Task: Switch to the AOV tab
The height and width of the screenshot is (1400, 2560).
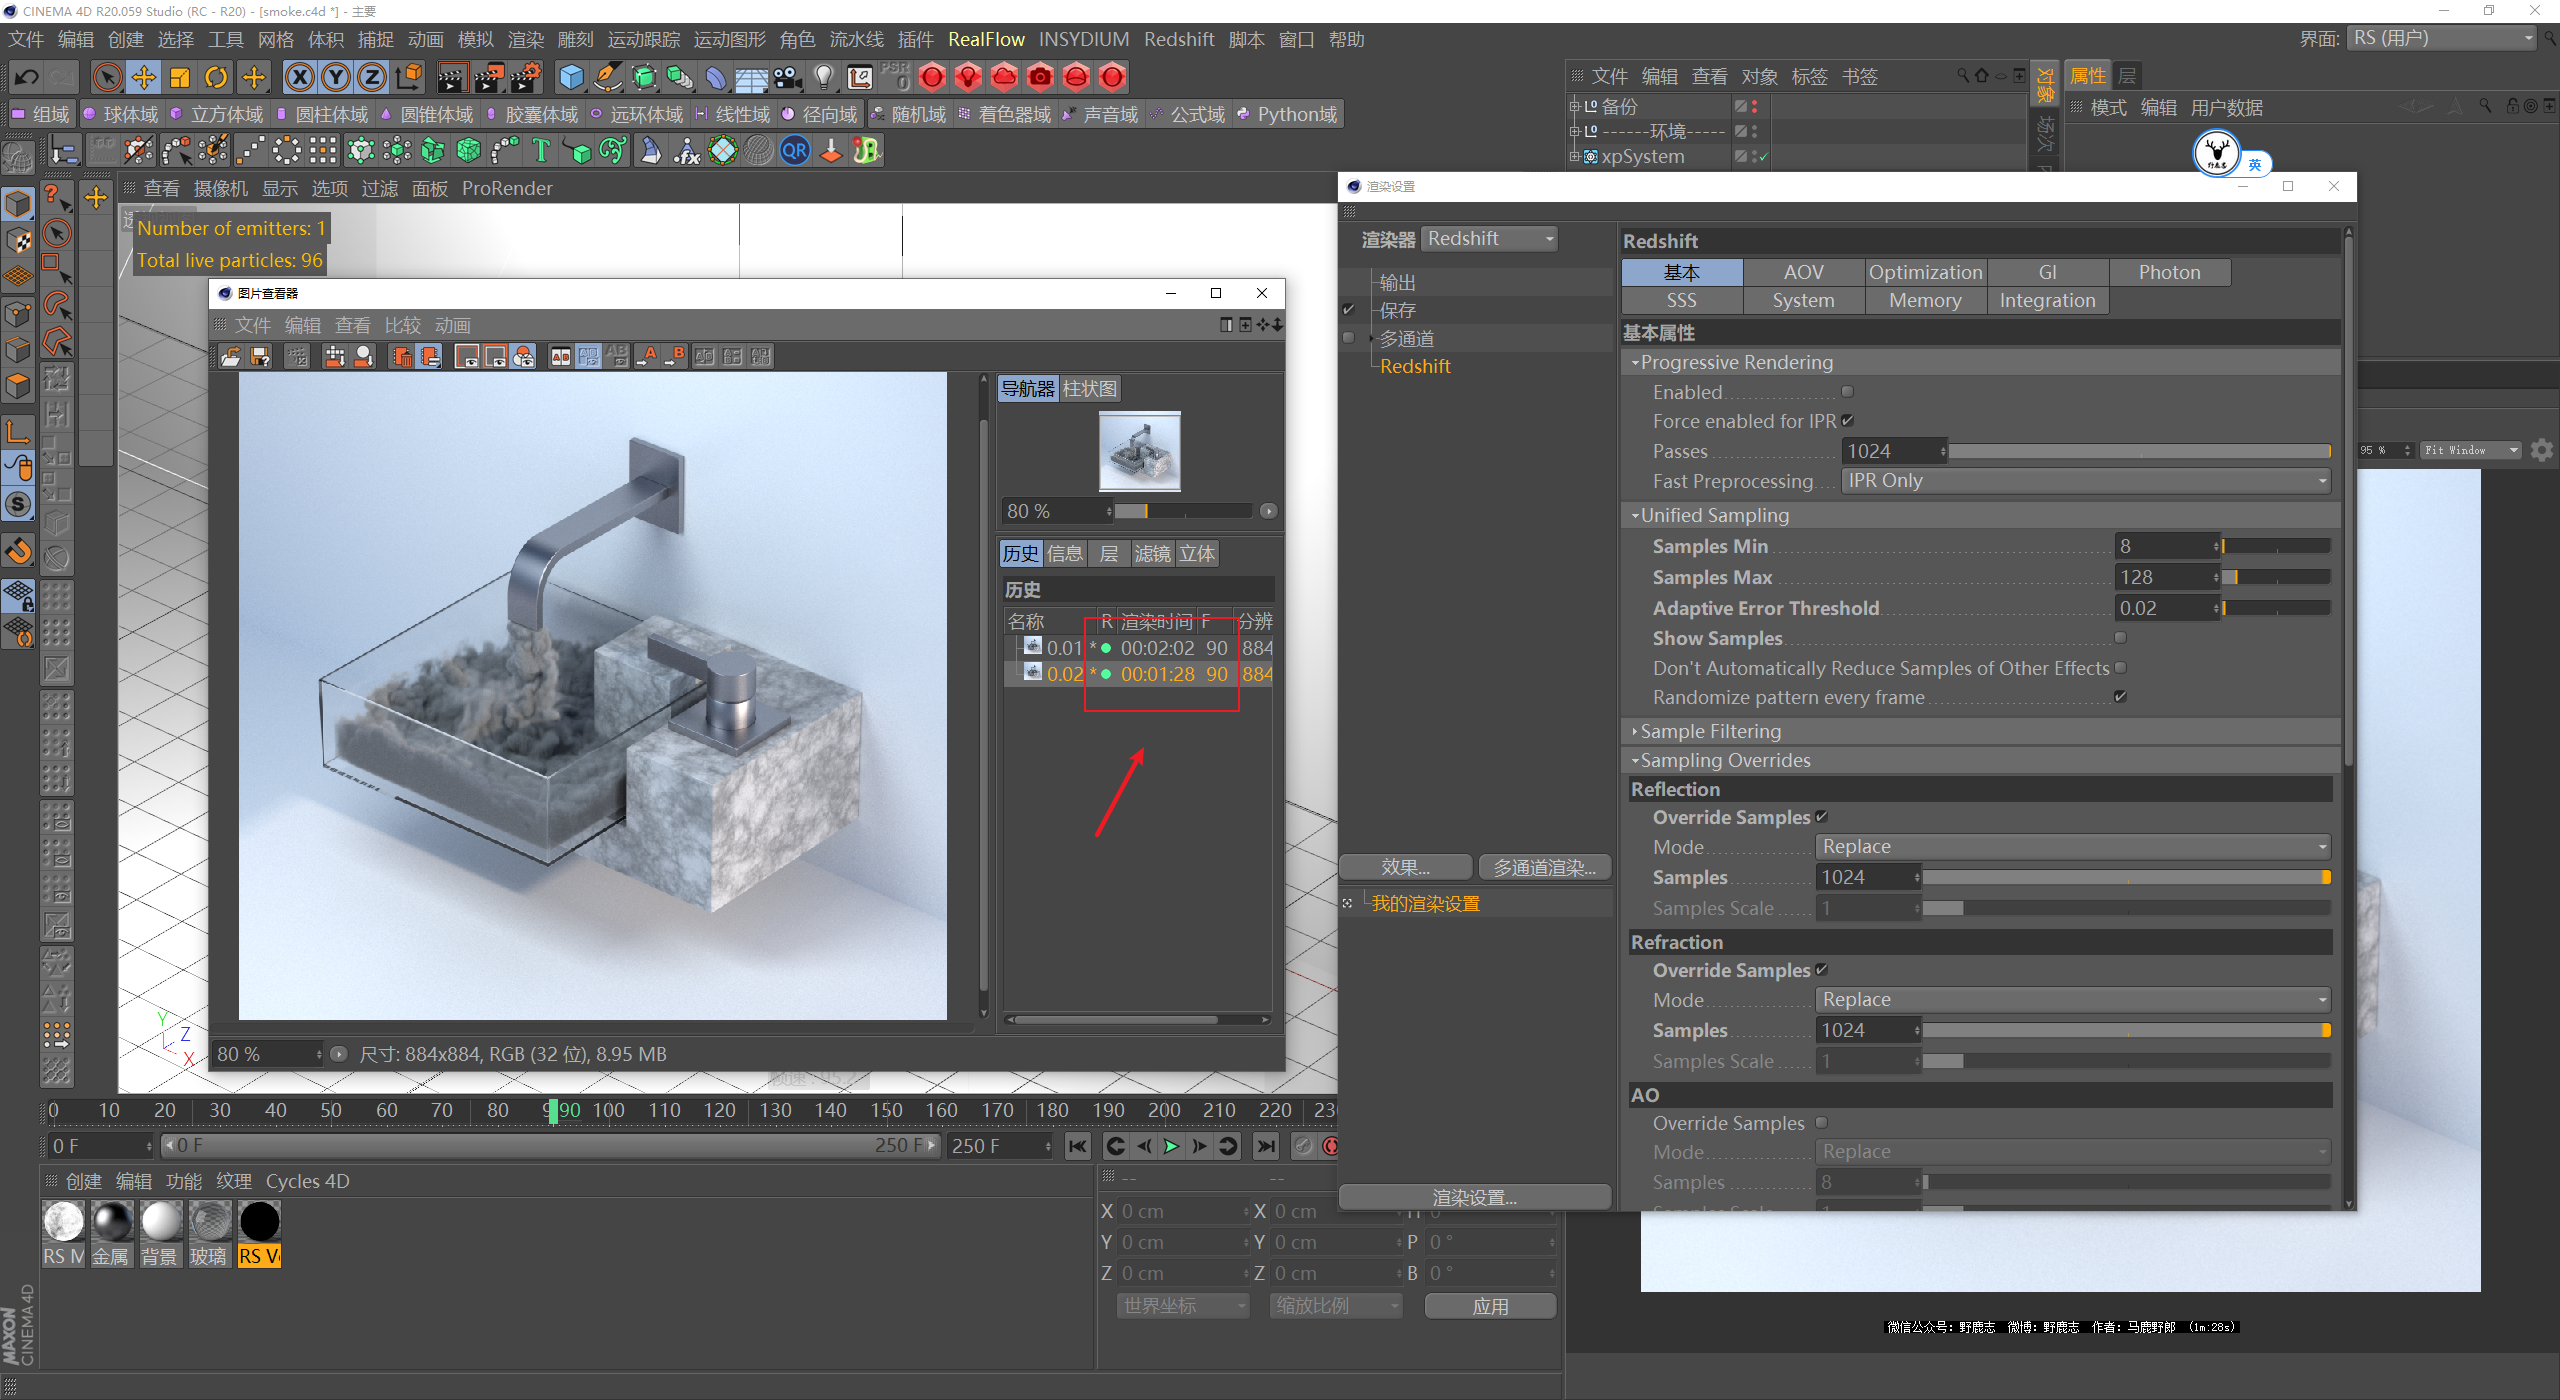Action: tap(1803, 272)
